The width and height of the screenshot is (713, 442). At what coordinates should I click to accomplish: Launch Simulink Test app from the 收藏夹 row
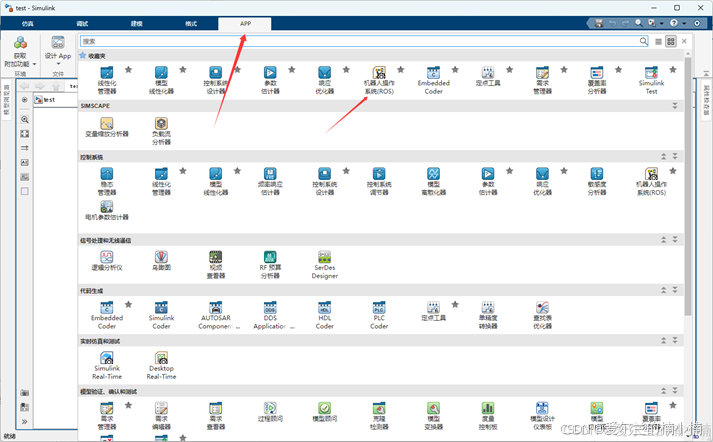(651, 80)
